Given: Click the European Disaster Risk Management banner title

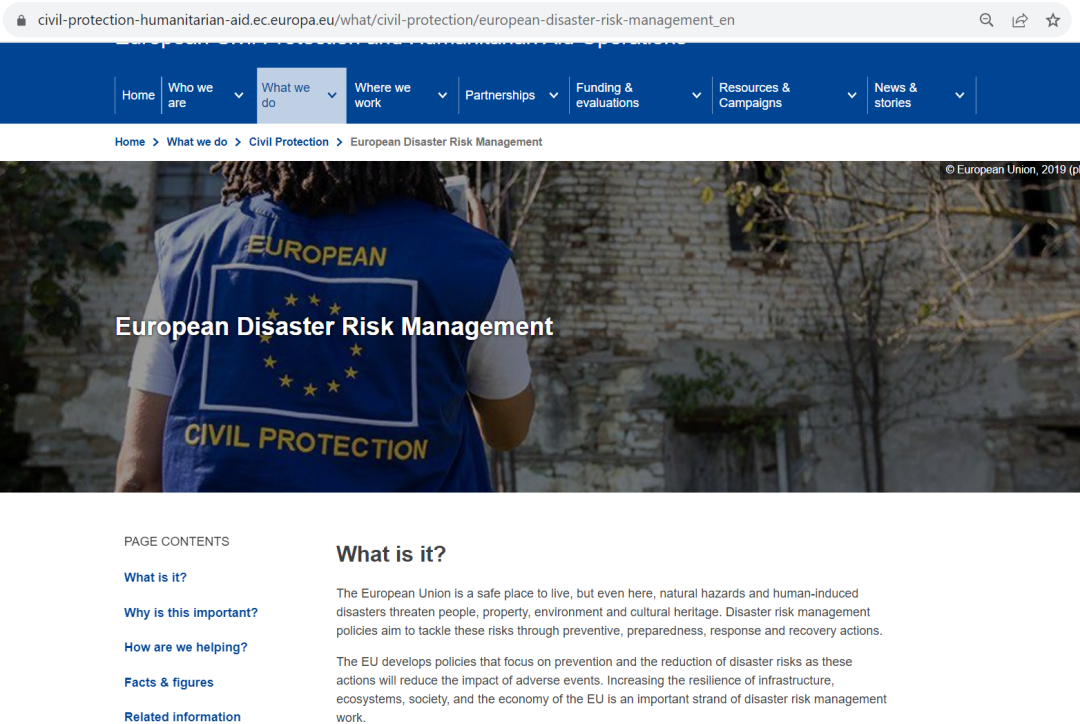Looking at the screenshot, I should (334, 326).
